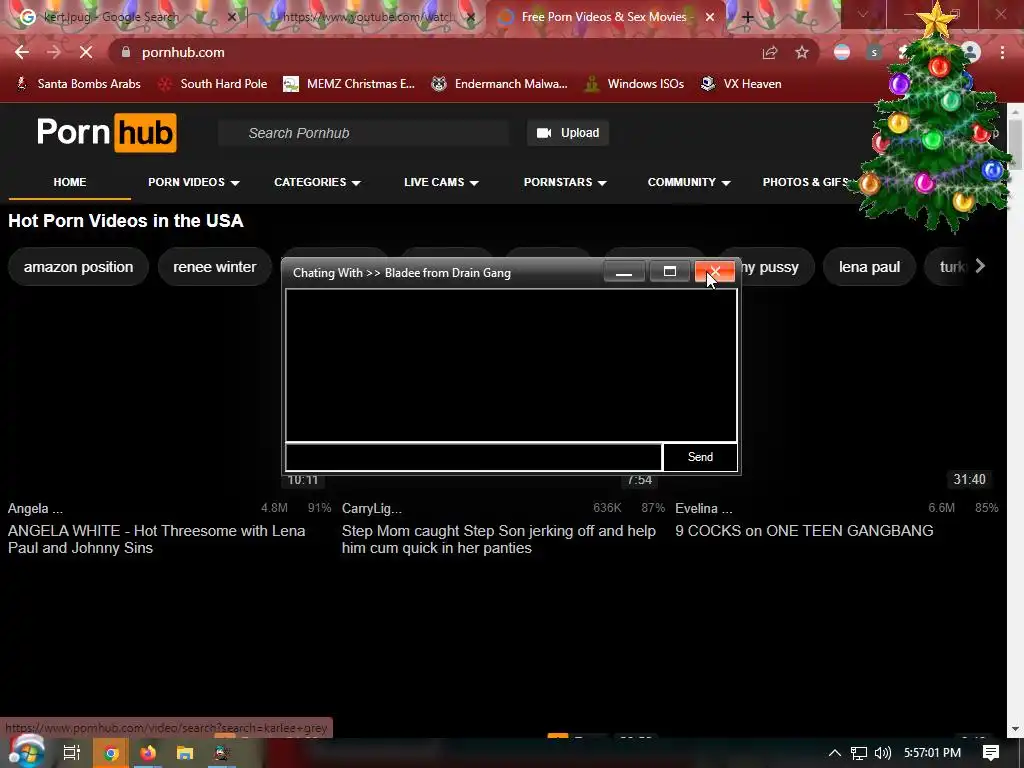The width and height of the screenshot is (1024, 768).
Task: Maximize the Bladee chat window
Action: [669, 272]
